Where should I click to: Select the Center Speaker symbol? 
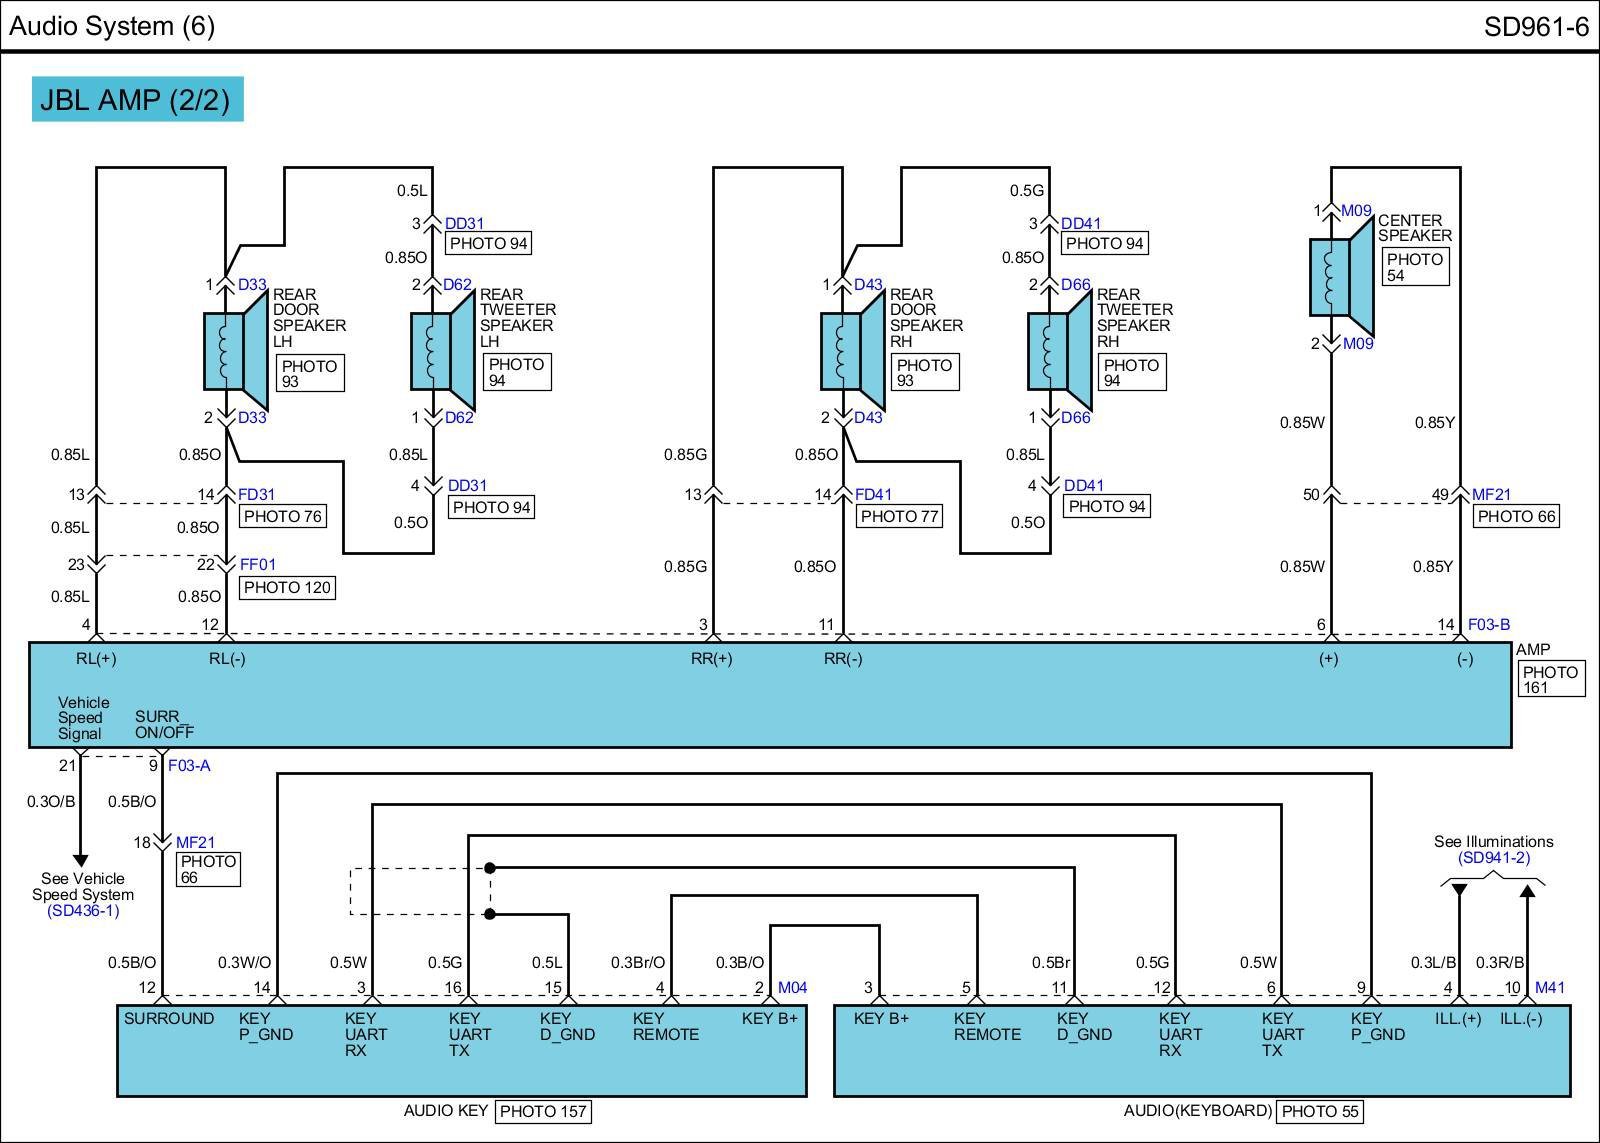(x=1341, y=277)
